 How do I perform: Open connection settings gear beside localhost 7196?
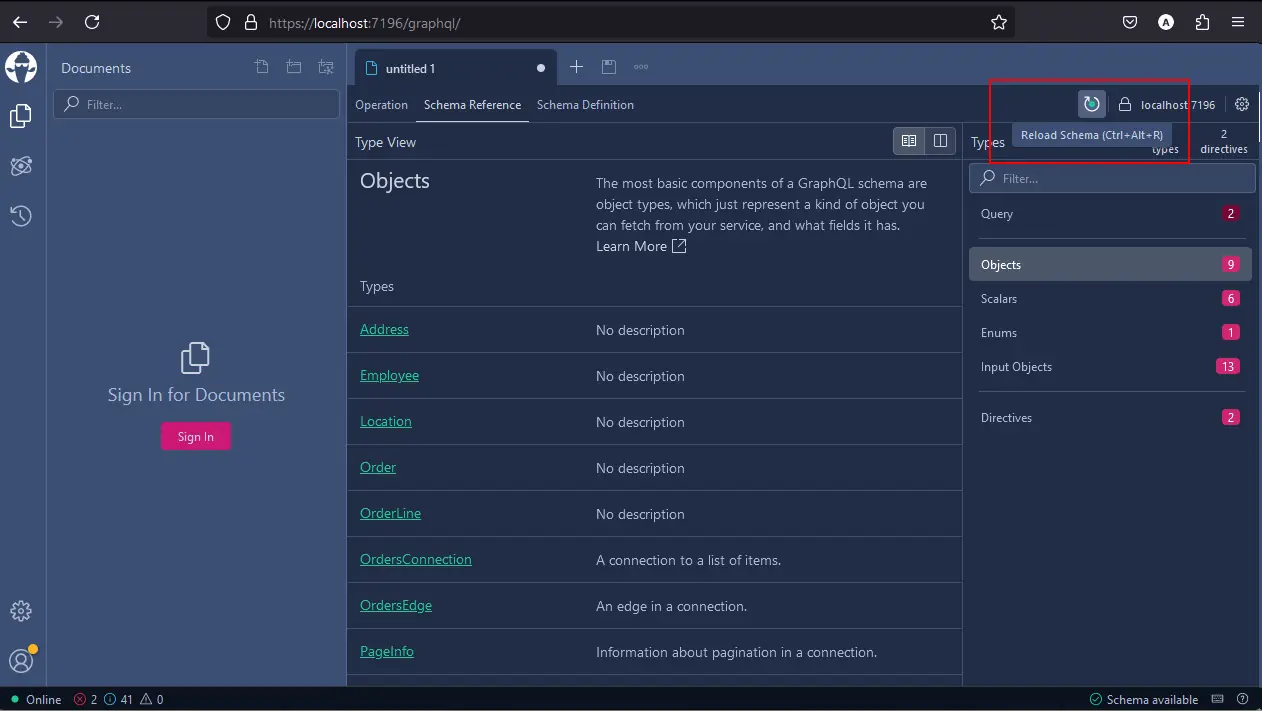tap(1242, 104)
